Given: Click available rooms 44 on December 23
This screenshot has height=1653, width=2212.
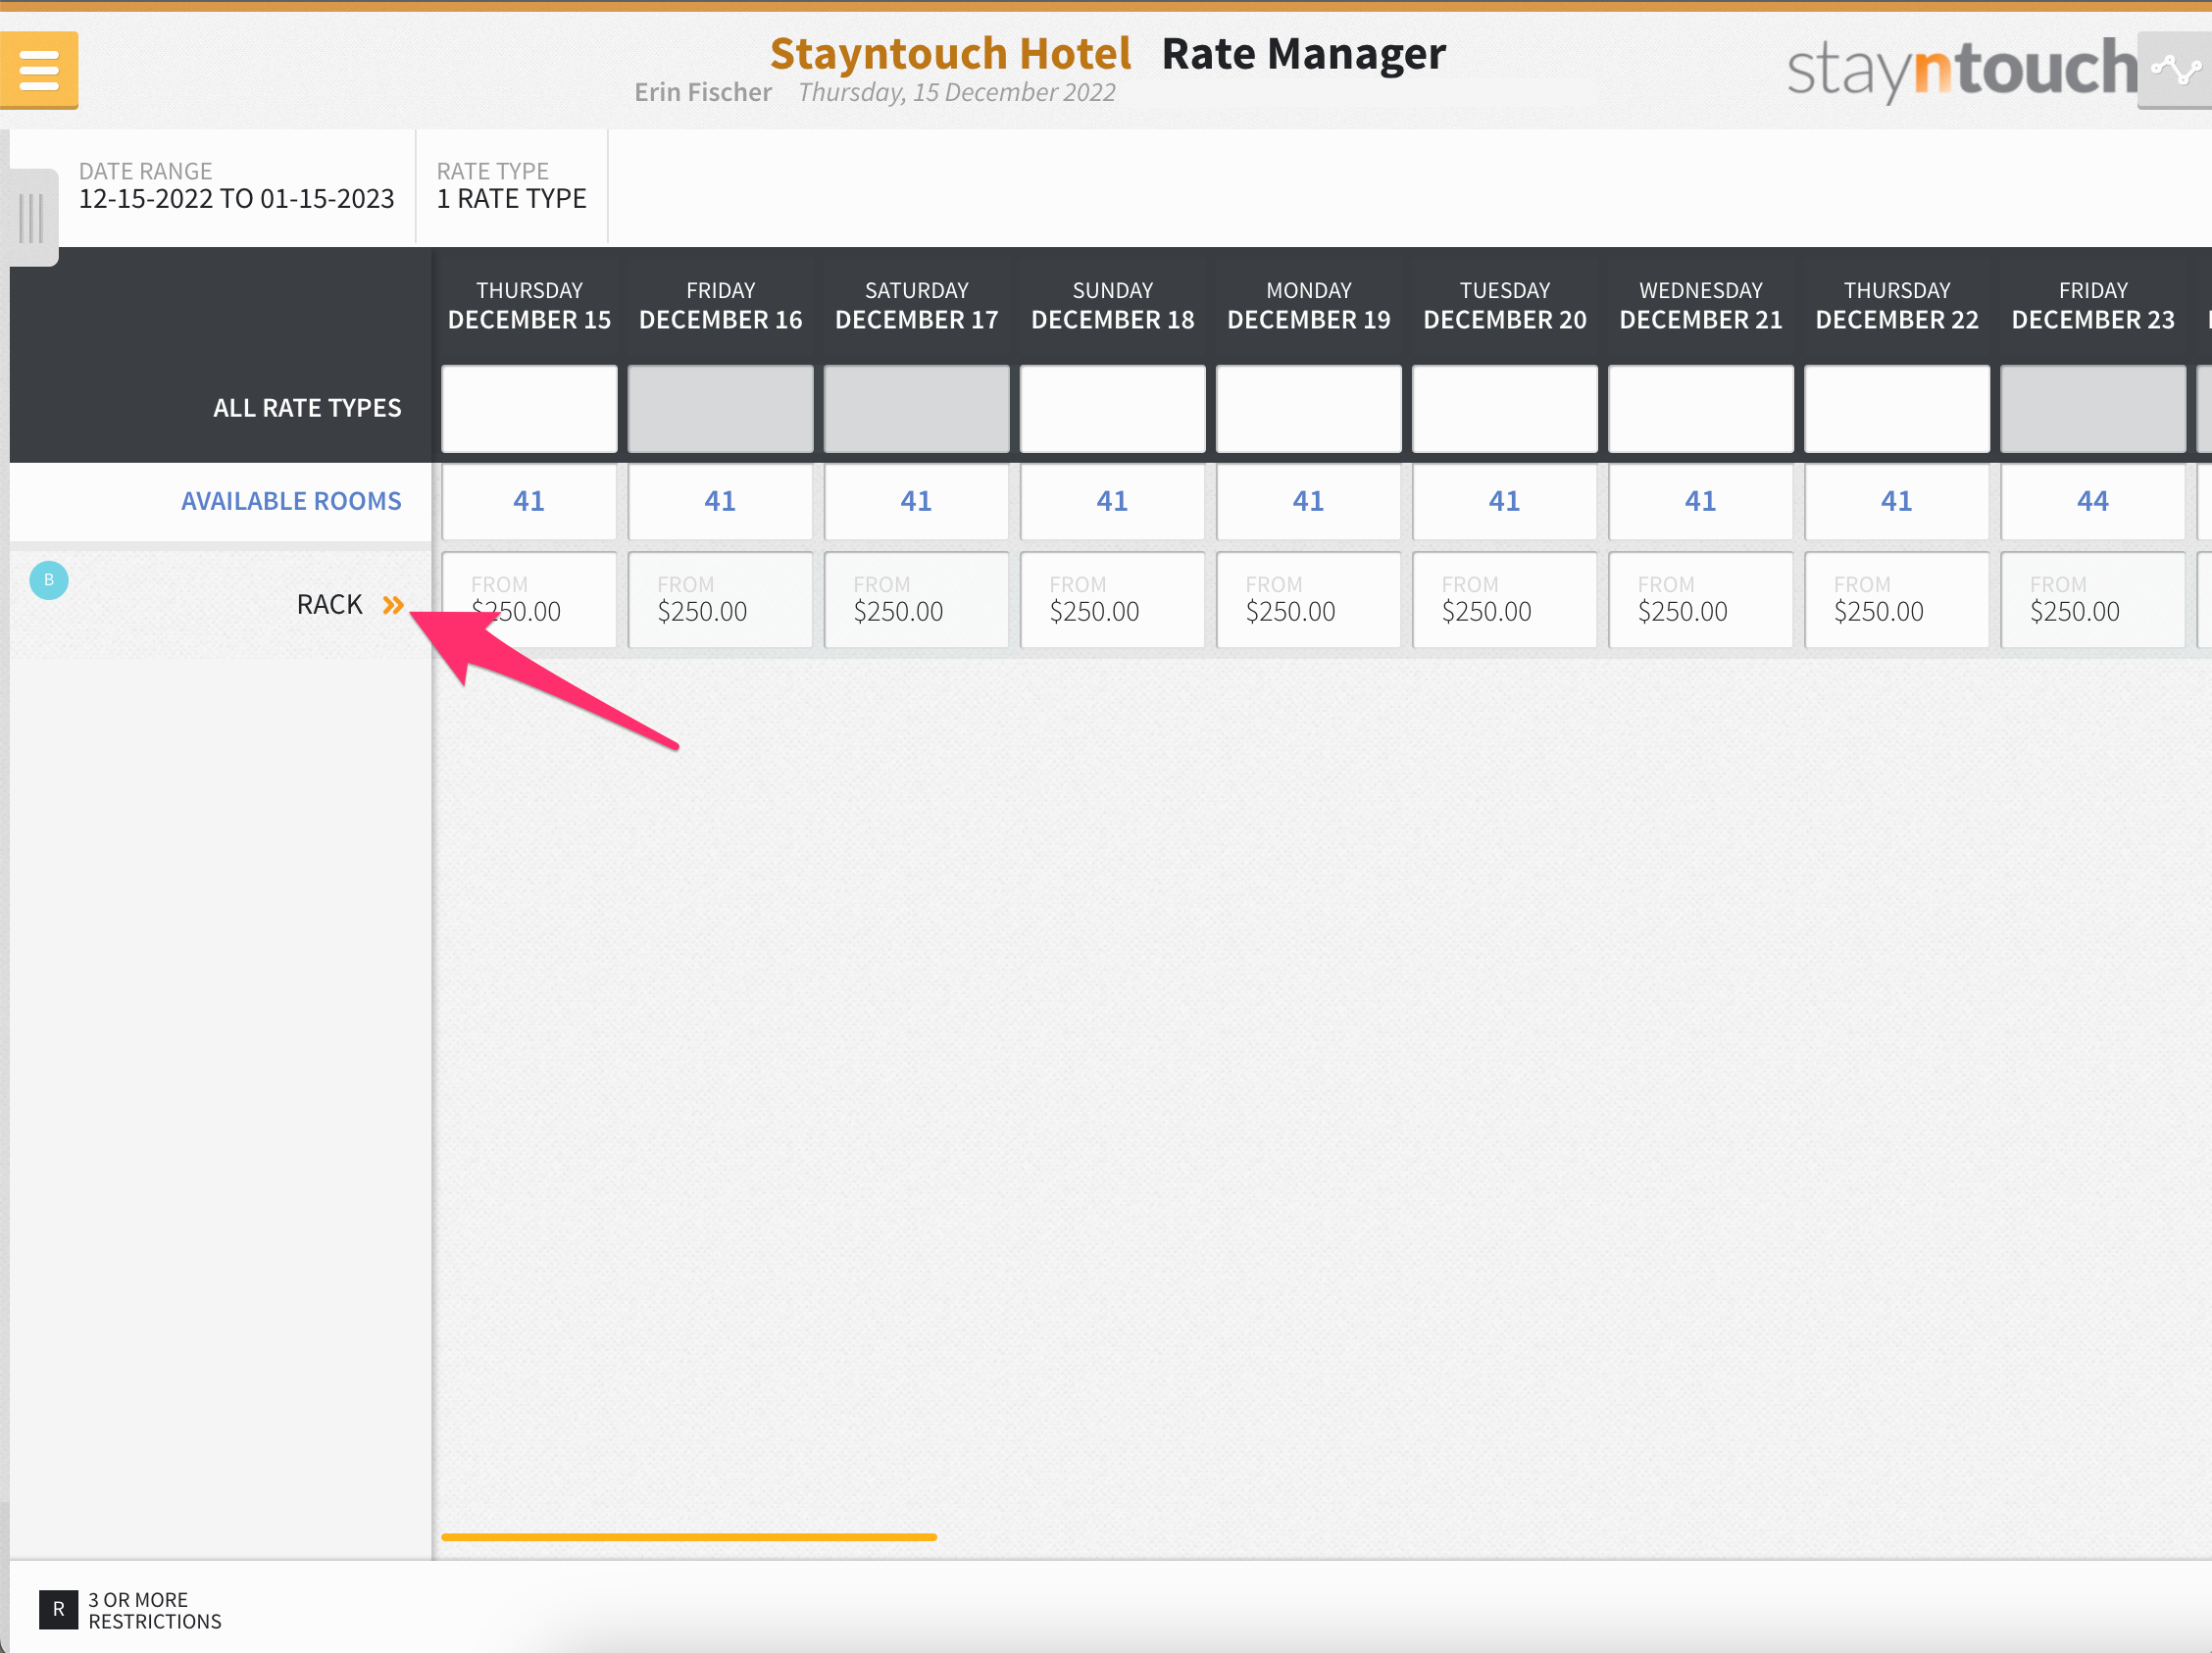Looking at the screenshot, I should coord(2092,501).
